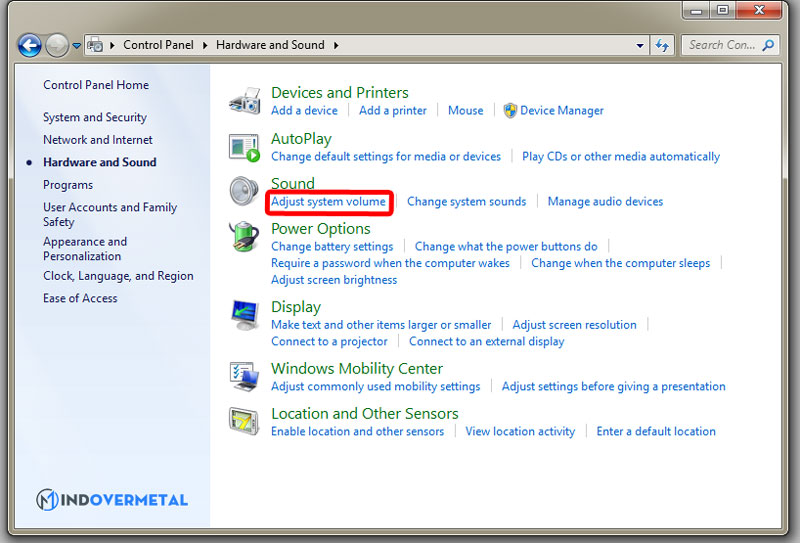This screenshot has width=800, height=543.
Task: Open Network and Internet category
Action: pyautogui.click(x=98, y=140)
